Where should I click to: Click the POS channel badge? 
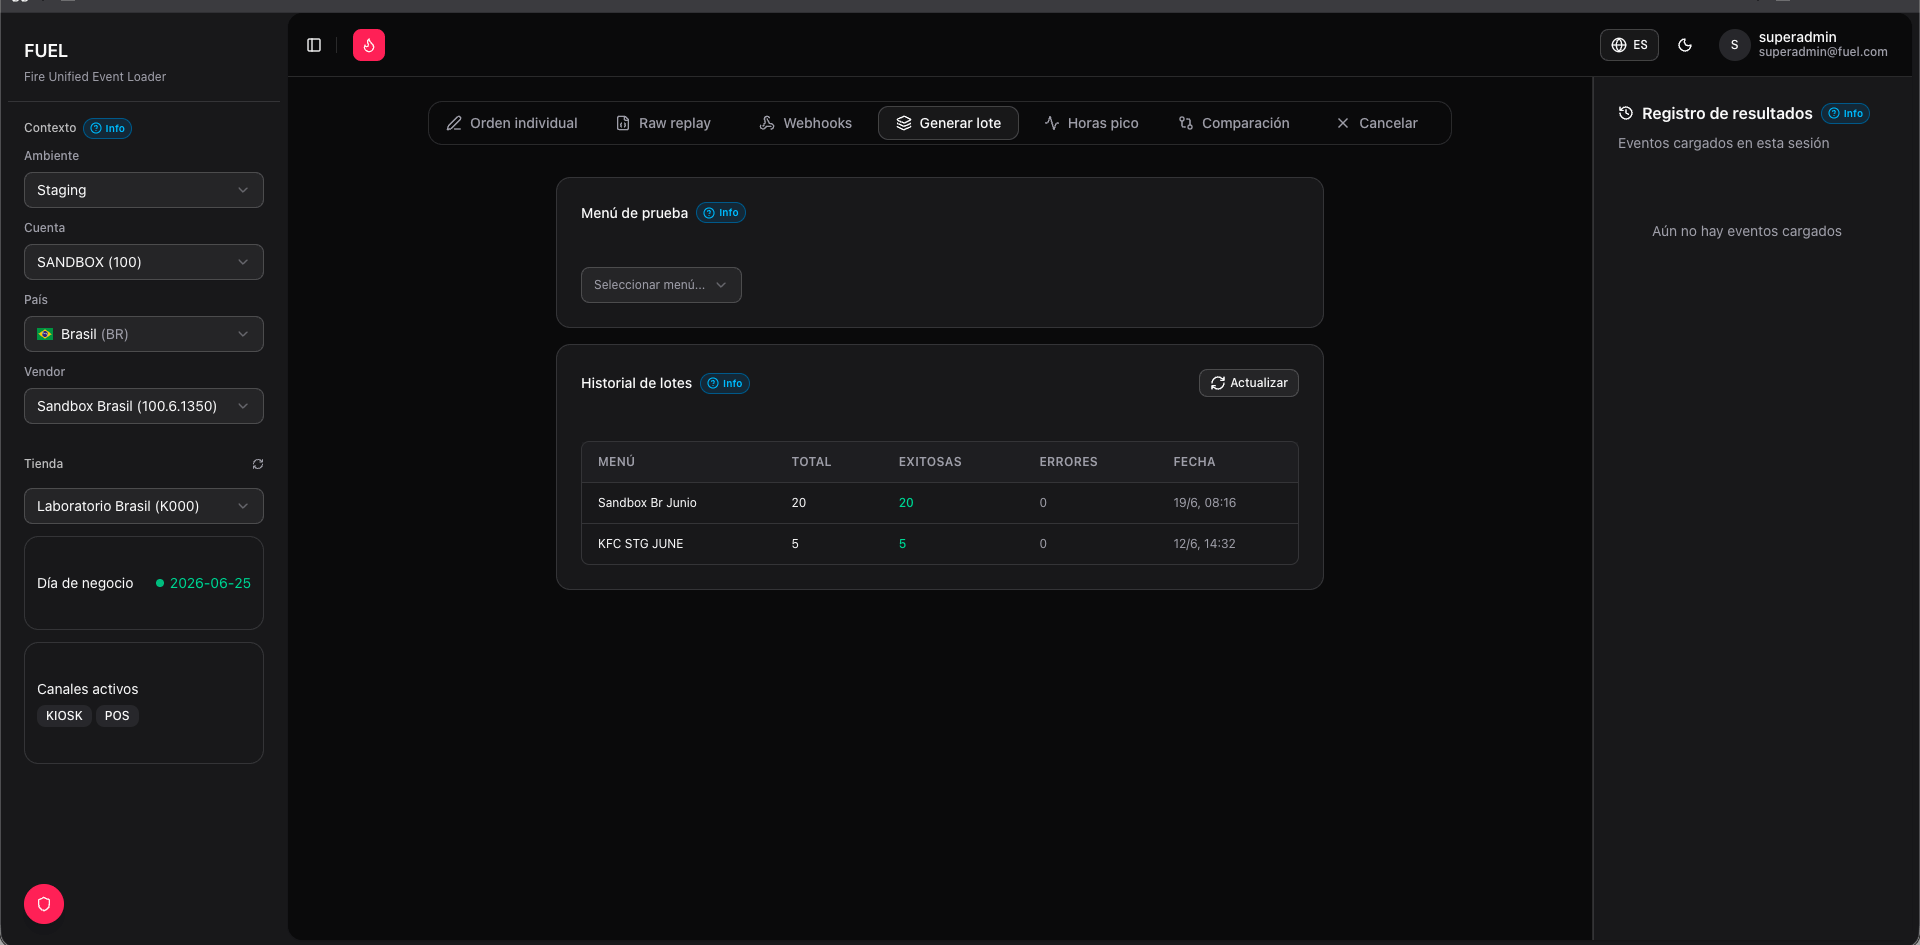[117, 716]
